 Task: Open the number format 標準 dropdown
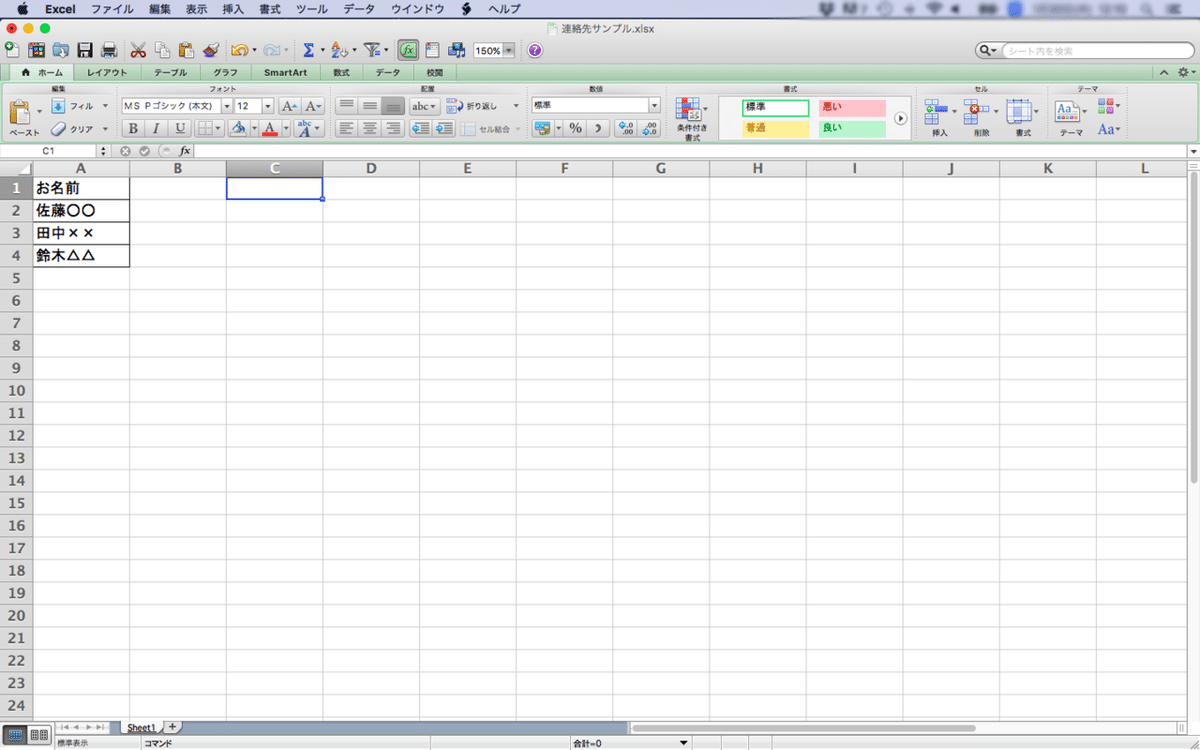[655, 105]
